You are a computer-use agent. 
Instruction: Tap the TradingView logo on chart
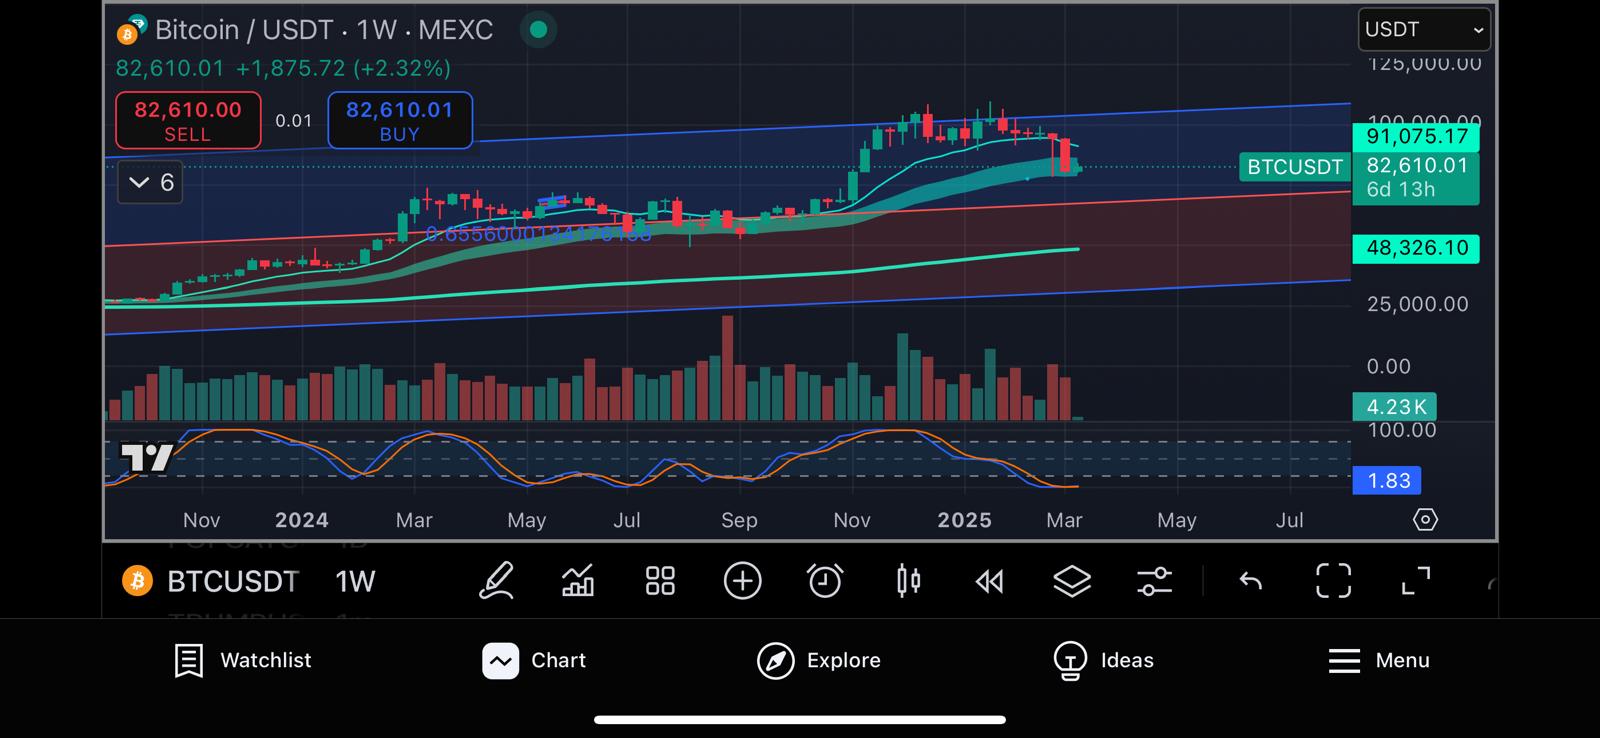click(146, 457)
